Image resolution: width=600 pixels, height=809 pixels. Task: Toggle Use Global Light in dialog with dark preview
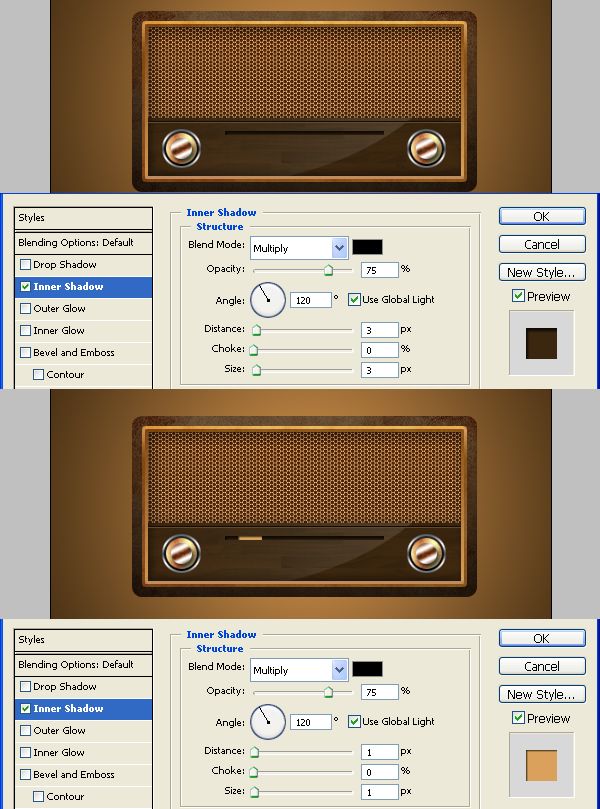point(354,299)
